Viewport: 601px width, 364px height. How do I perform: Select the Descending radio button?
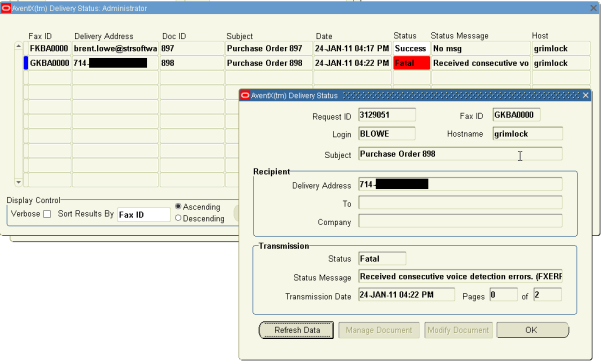(x=178, y=218)
